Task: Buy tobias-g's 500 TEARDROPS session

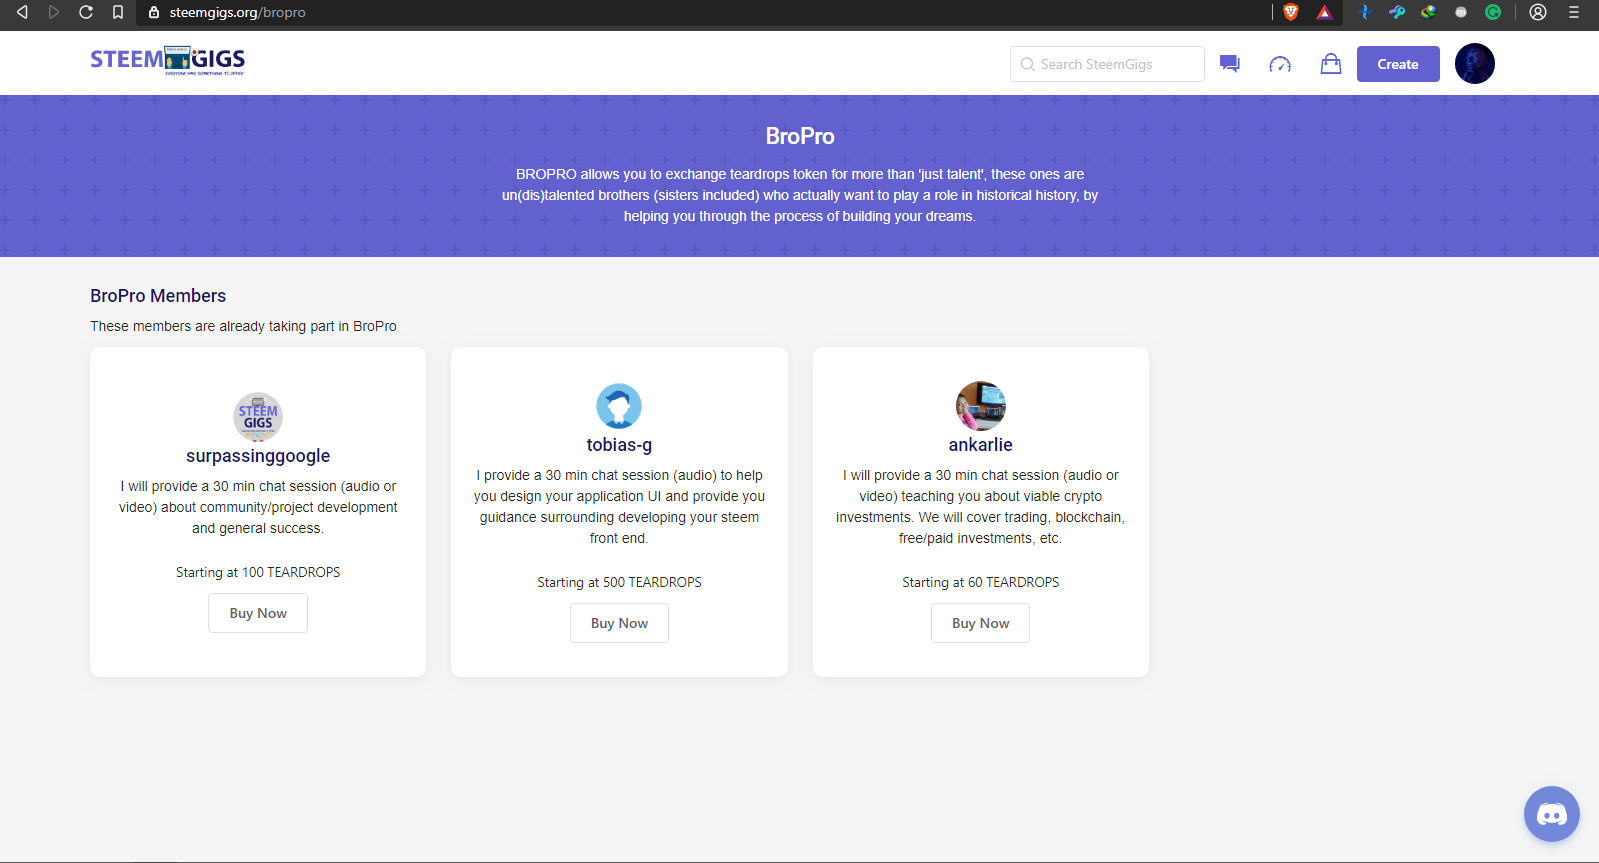Action: 619,623
